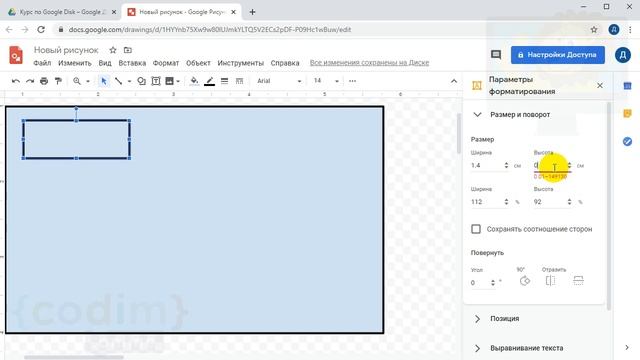Open Image tool dropdown arrow

(x=178, y=81)
